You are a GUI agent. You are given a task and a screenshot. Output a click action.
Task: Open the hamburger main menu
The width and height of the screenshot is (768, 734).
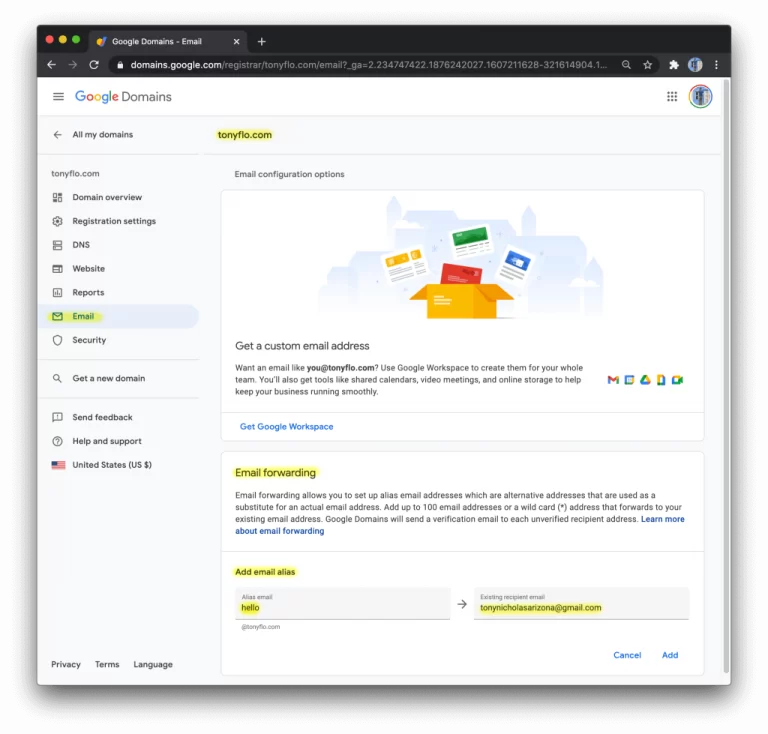[x=58, y=97]
